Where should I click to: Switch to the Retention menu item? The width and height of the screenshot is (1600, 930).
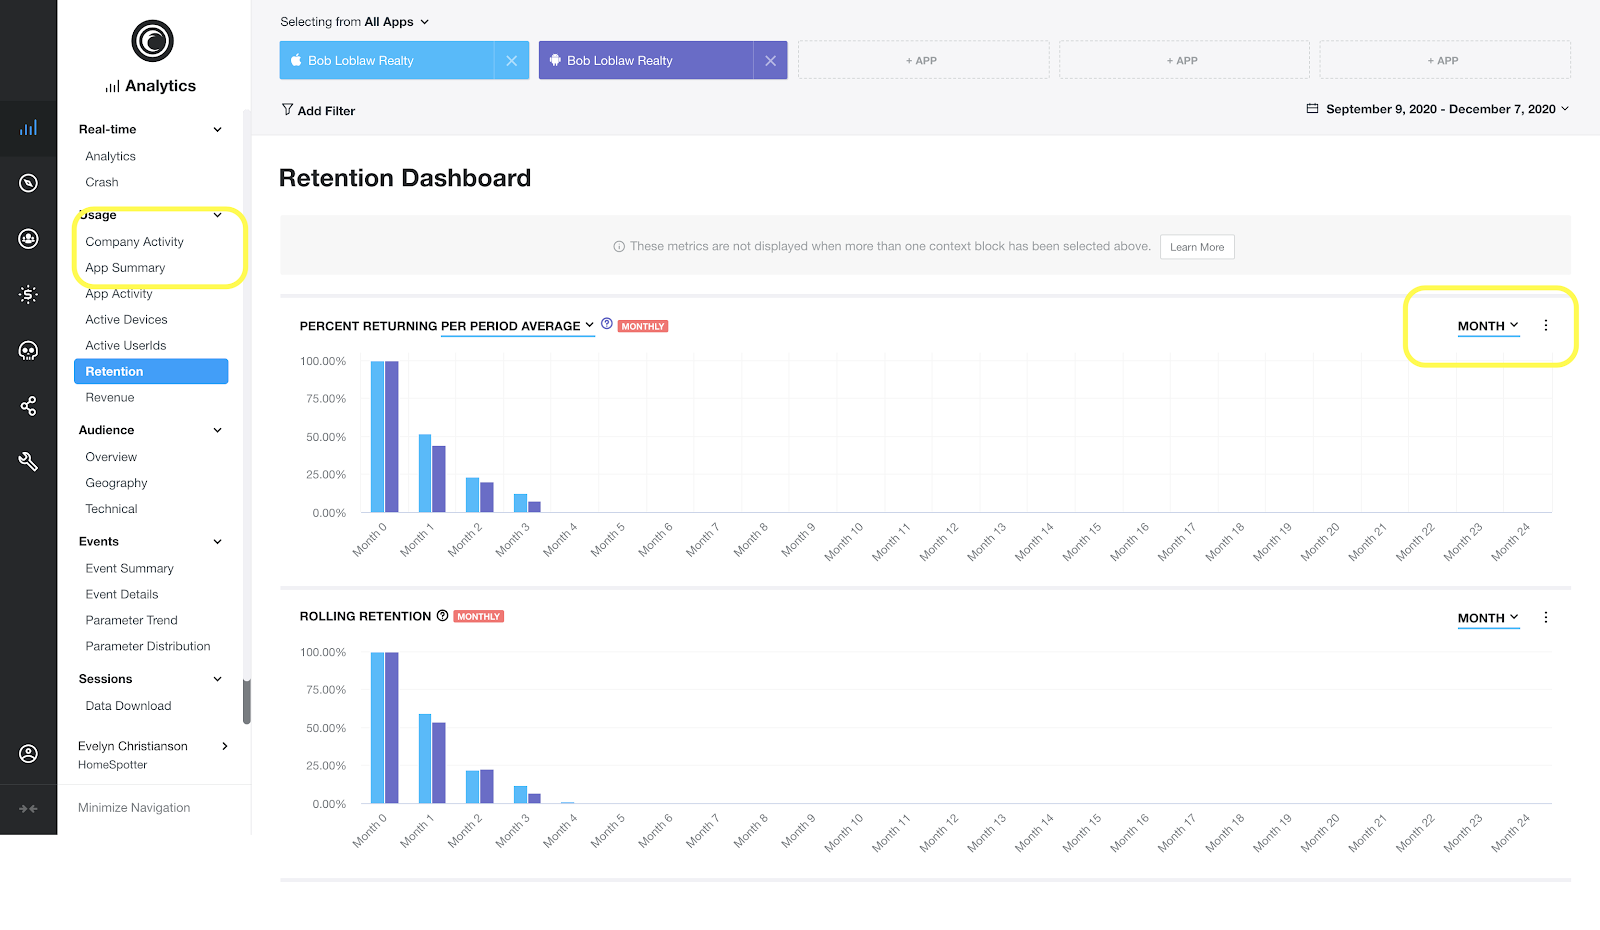(113, 371)
